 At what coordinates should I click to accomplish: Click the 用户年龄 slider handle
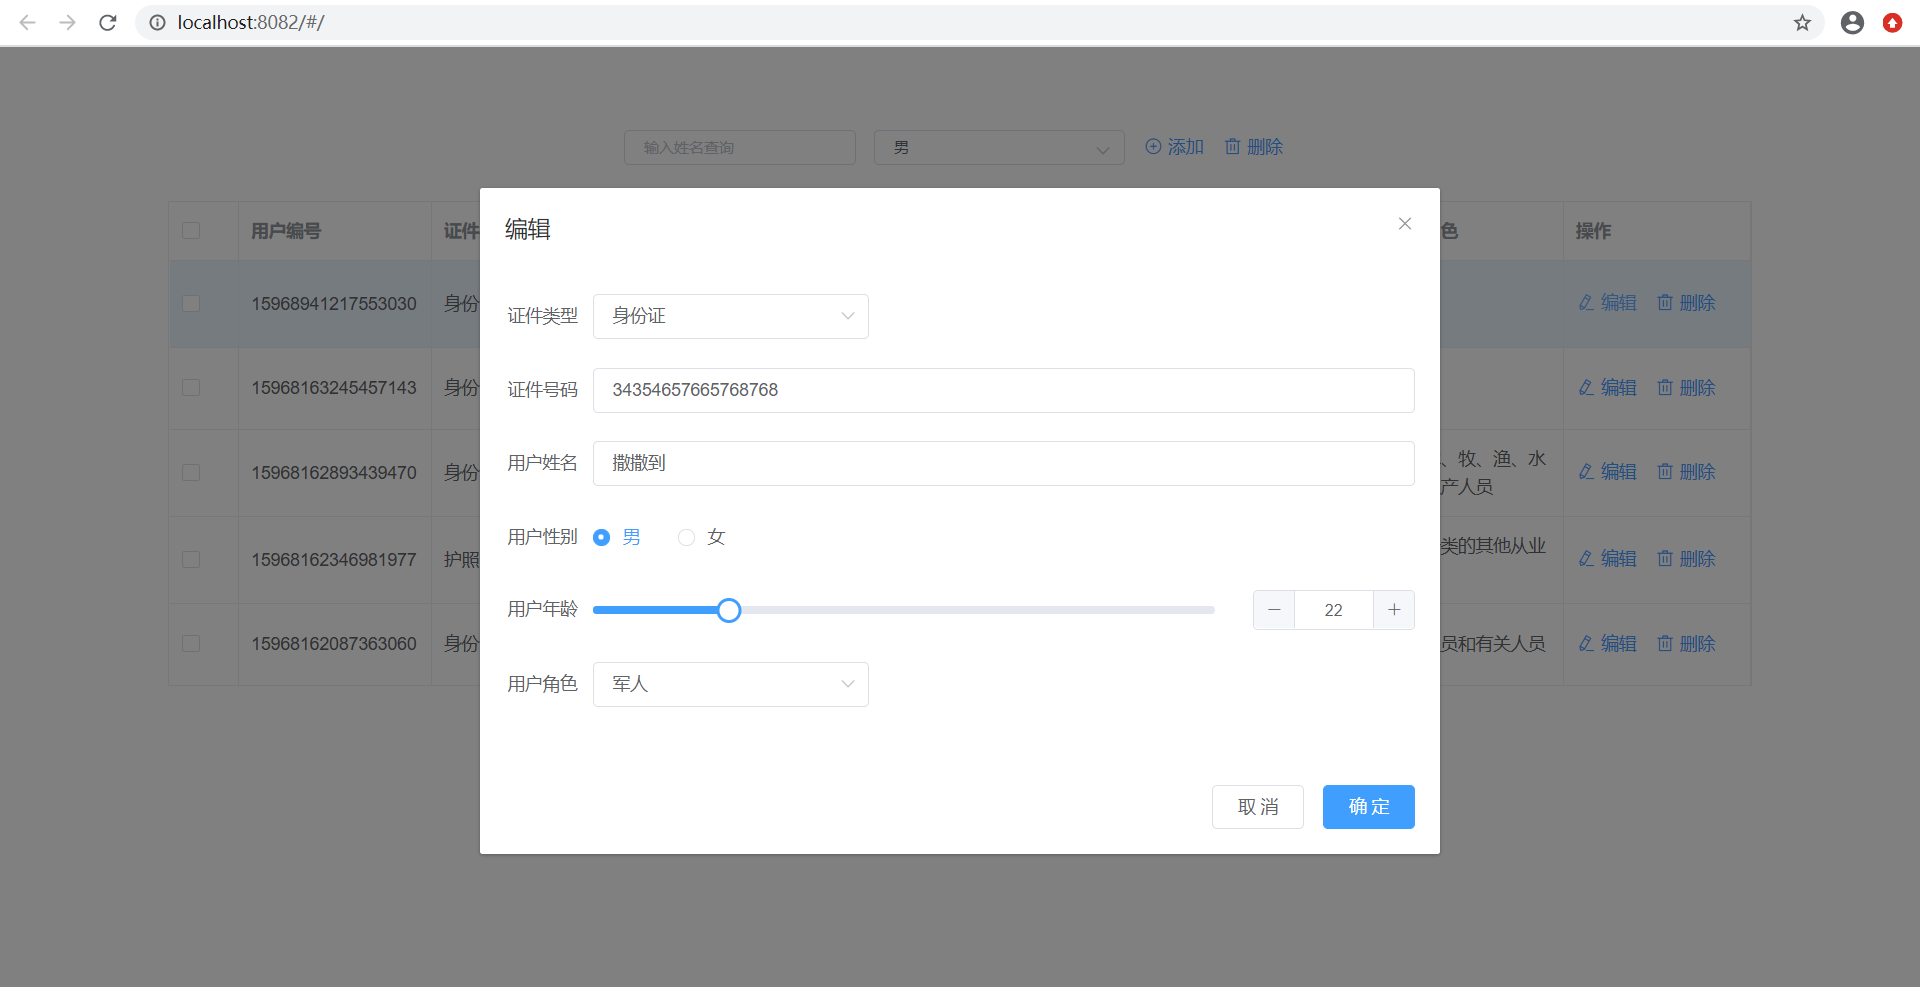pyautogui.click(x=729, y=610)
